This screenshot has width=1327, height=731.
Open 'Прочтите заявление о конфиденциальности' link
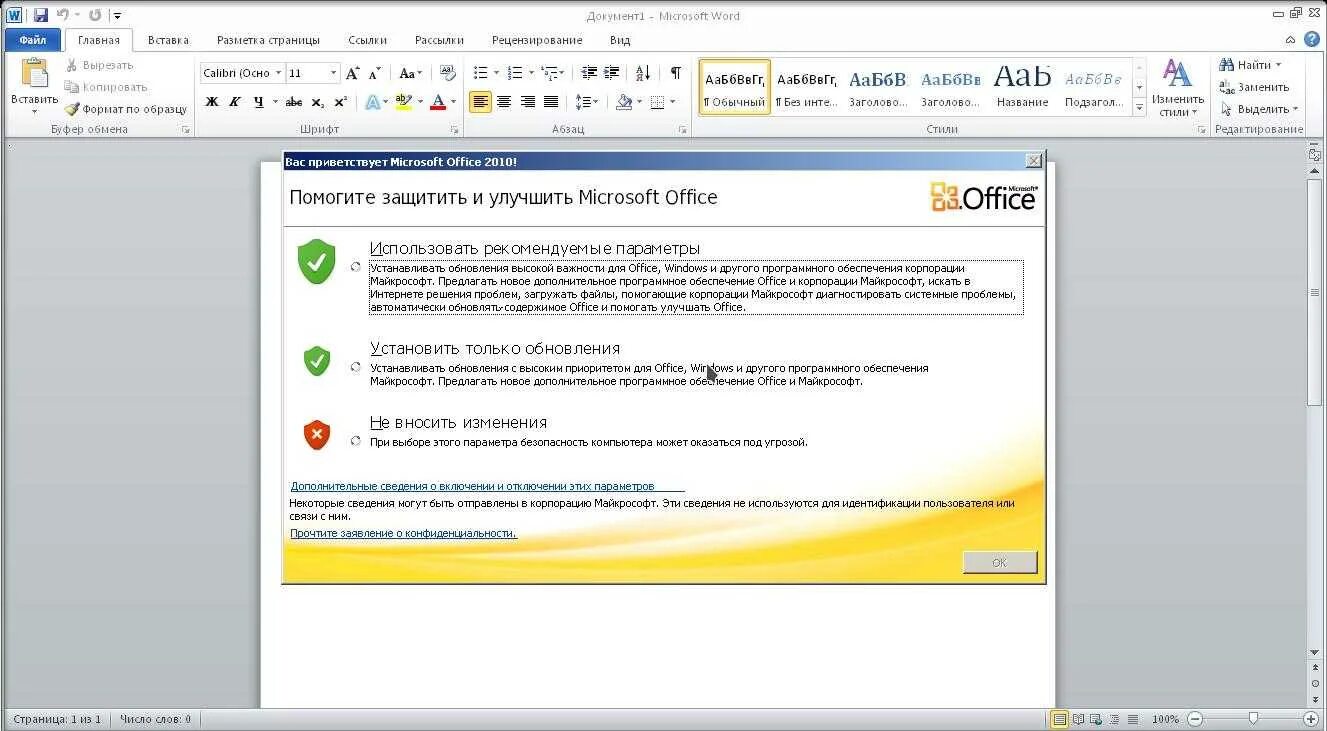403,533
